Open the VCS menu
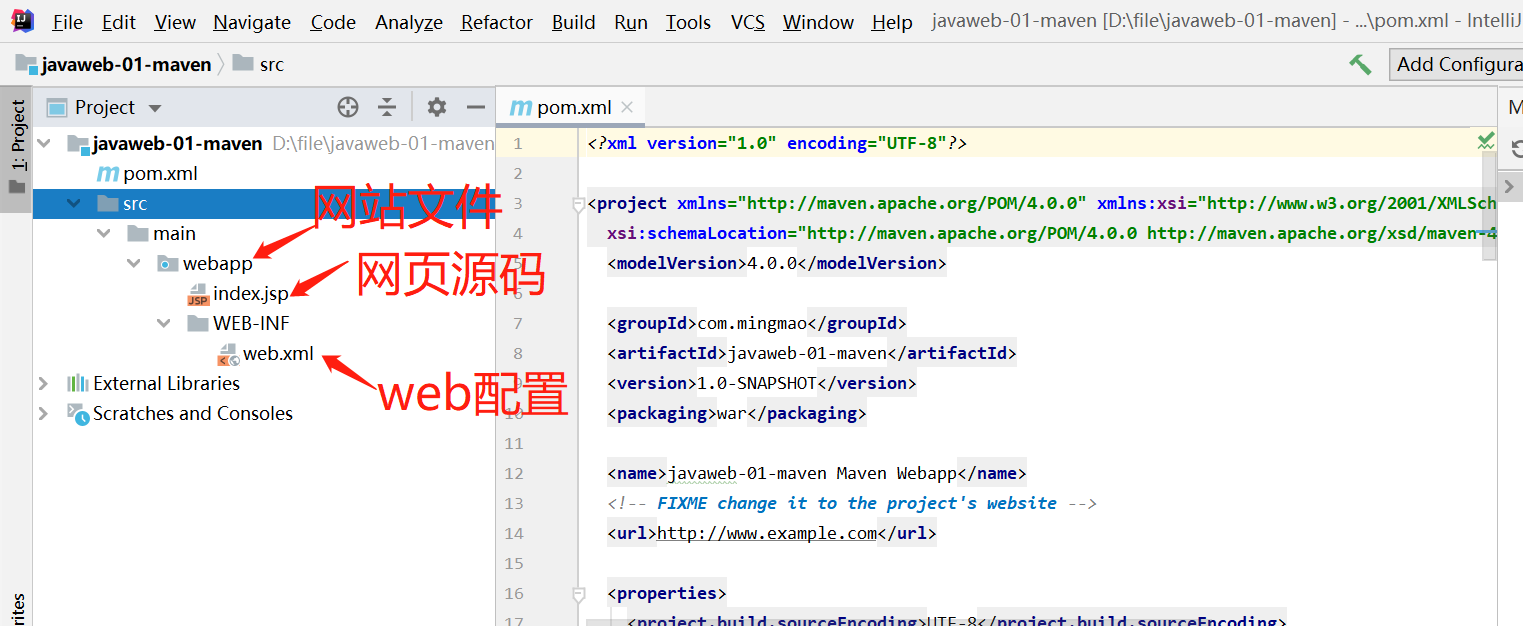The image size is (1523, 626). (x=747, y=22)
